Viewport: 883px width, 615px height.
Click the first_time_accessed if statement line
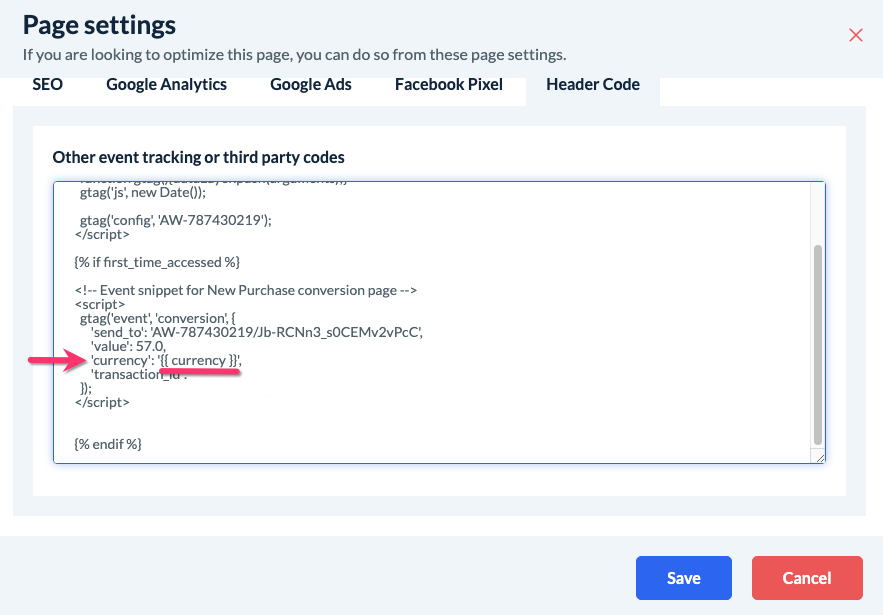(x=156, y=262)
